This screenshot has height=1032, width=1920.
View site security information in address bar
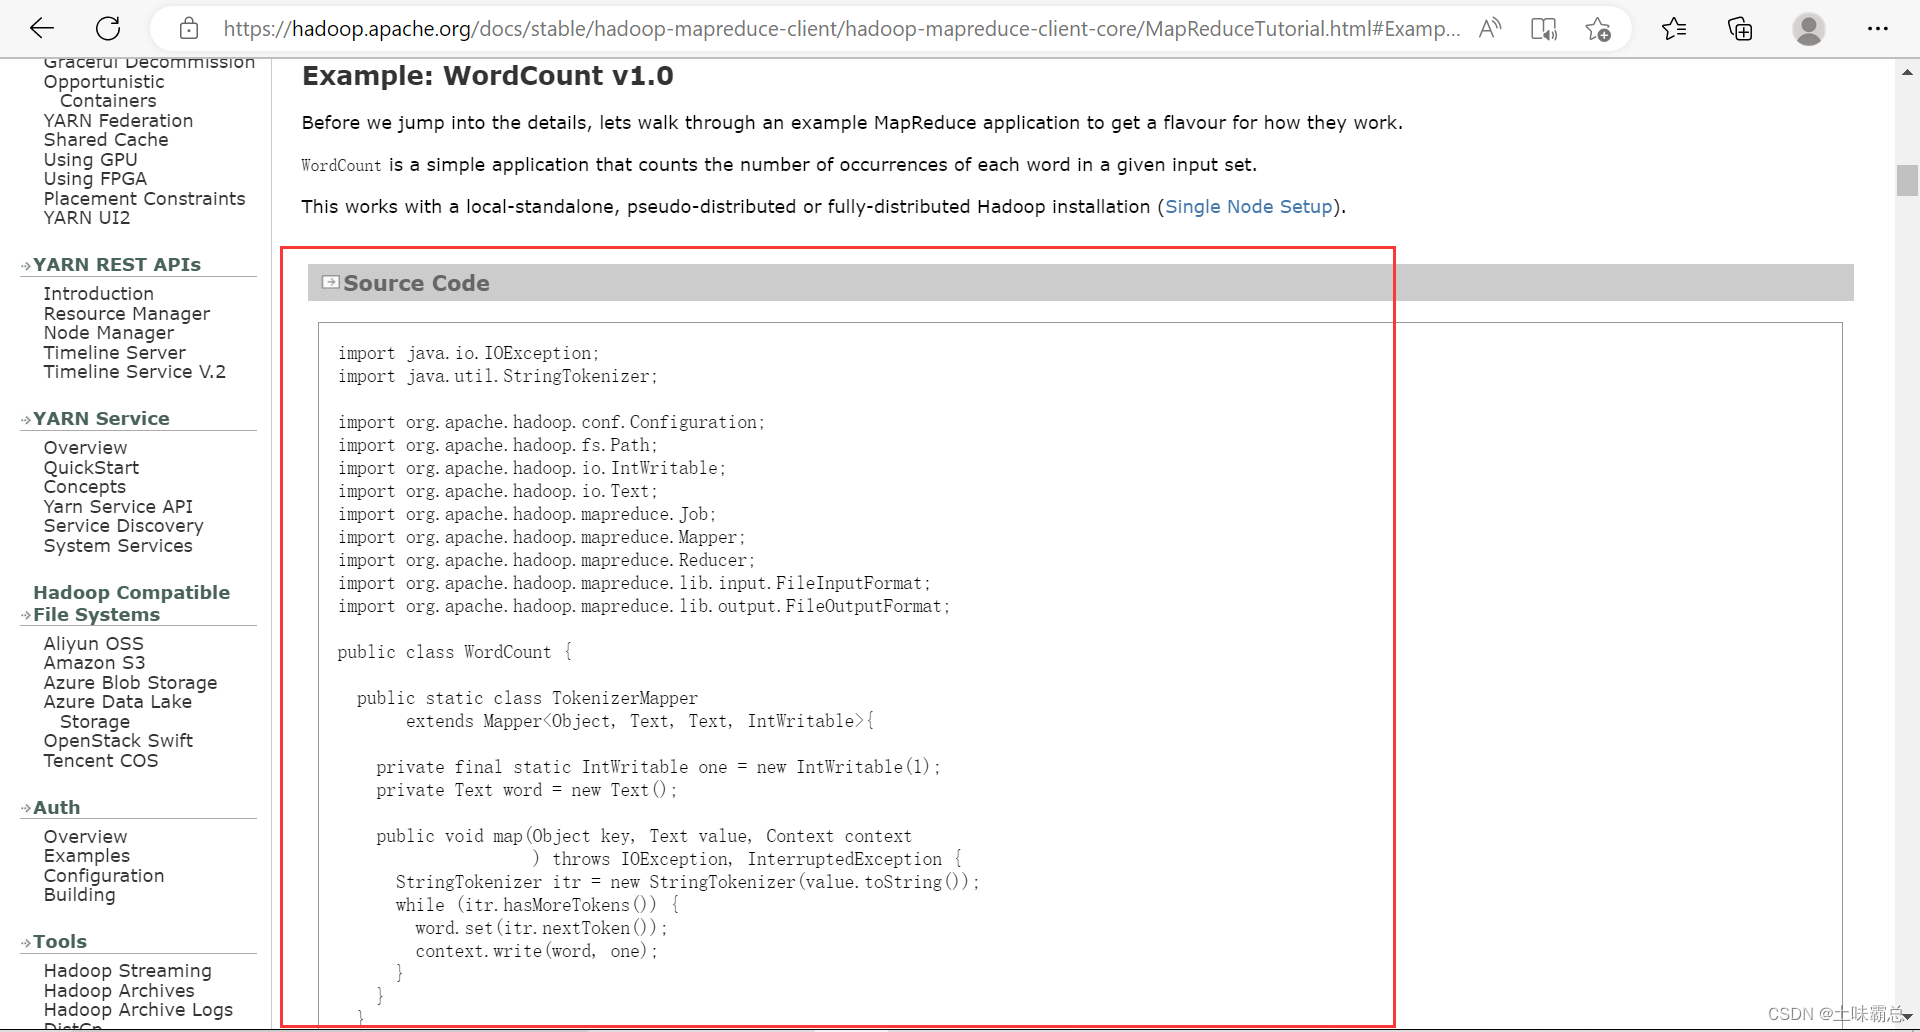(x=188, y=28)
